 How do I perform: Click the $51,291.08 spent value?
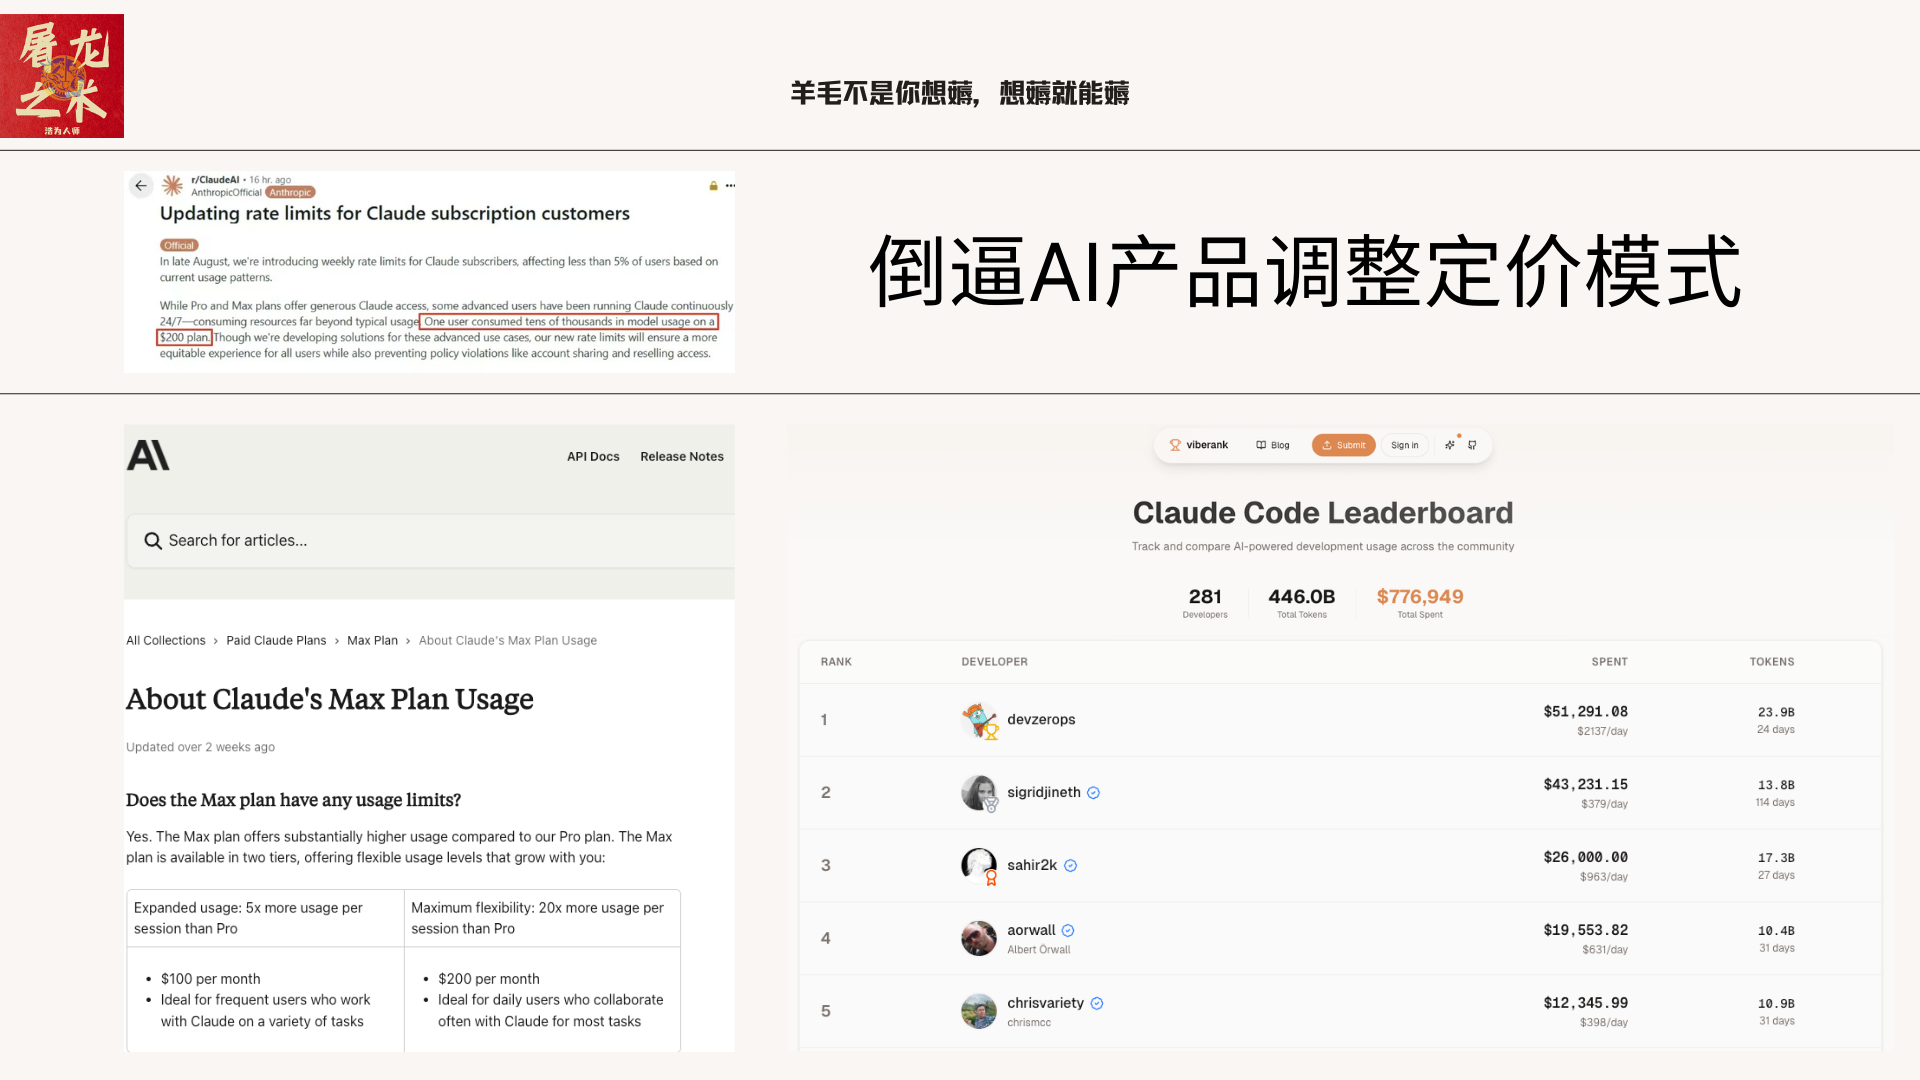point(1585,712)
